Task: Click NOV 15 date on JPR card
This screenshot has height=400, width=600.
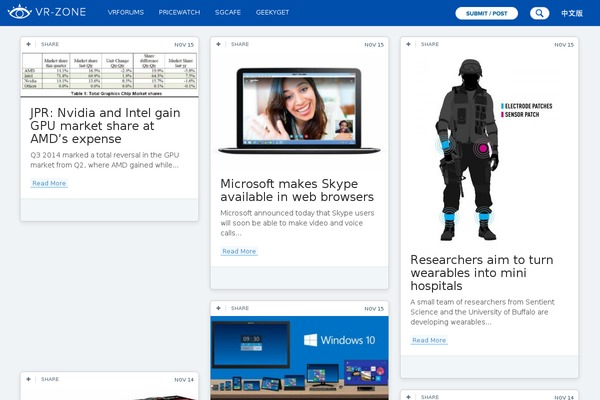Action: click(x=184, y=44)
